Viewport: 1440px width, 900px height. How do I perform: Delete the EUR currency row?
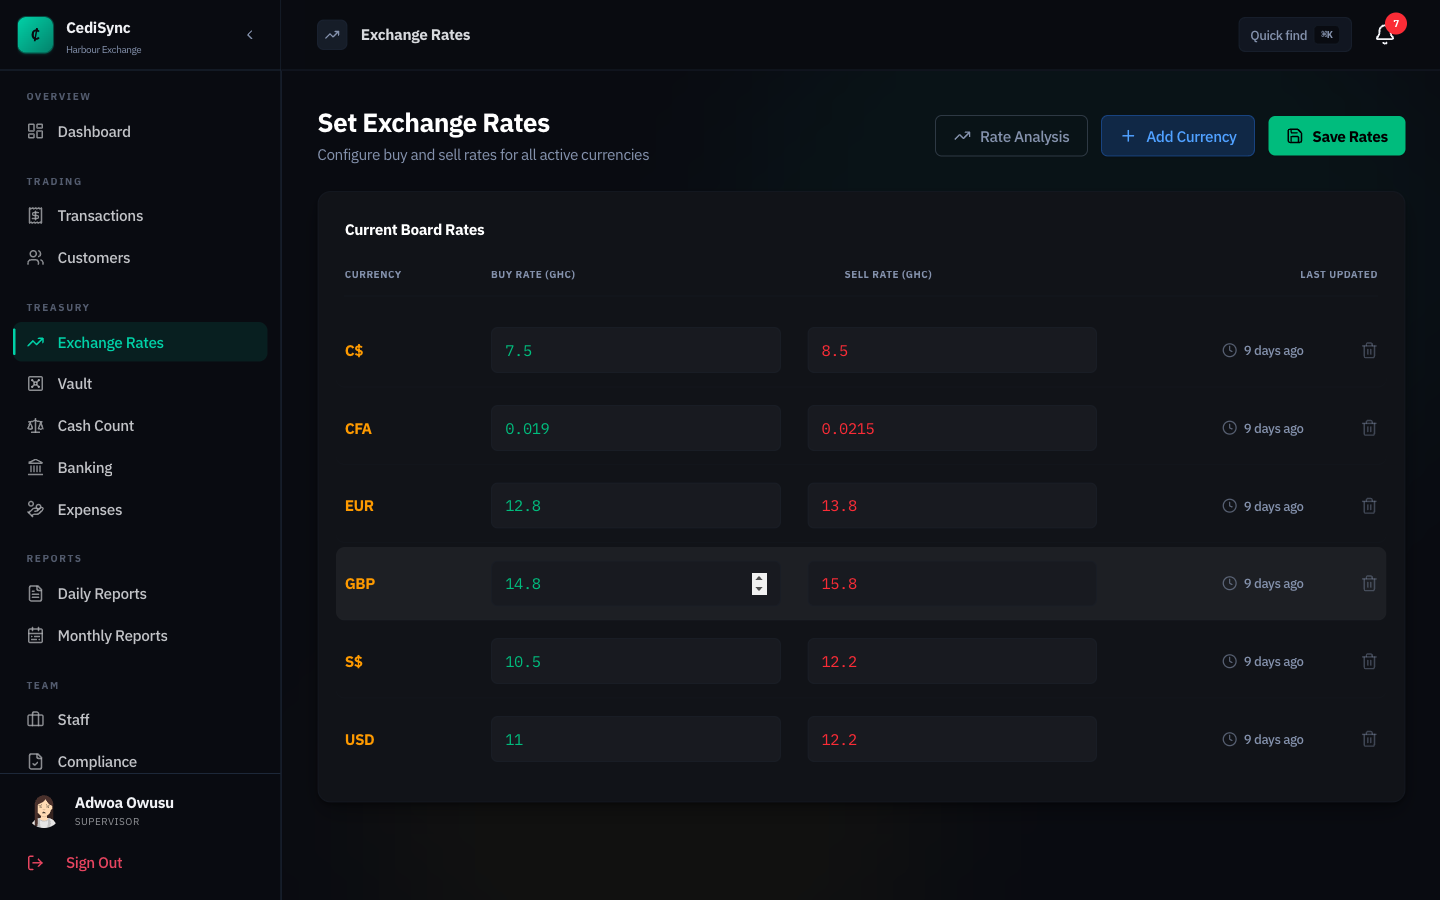(x=1369, y=505)
